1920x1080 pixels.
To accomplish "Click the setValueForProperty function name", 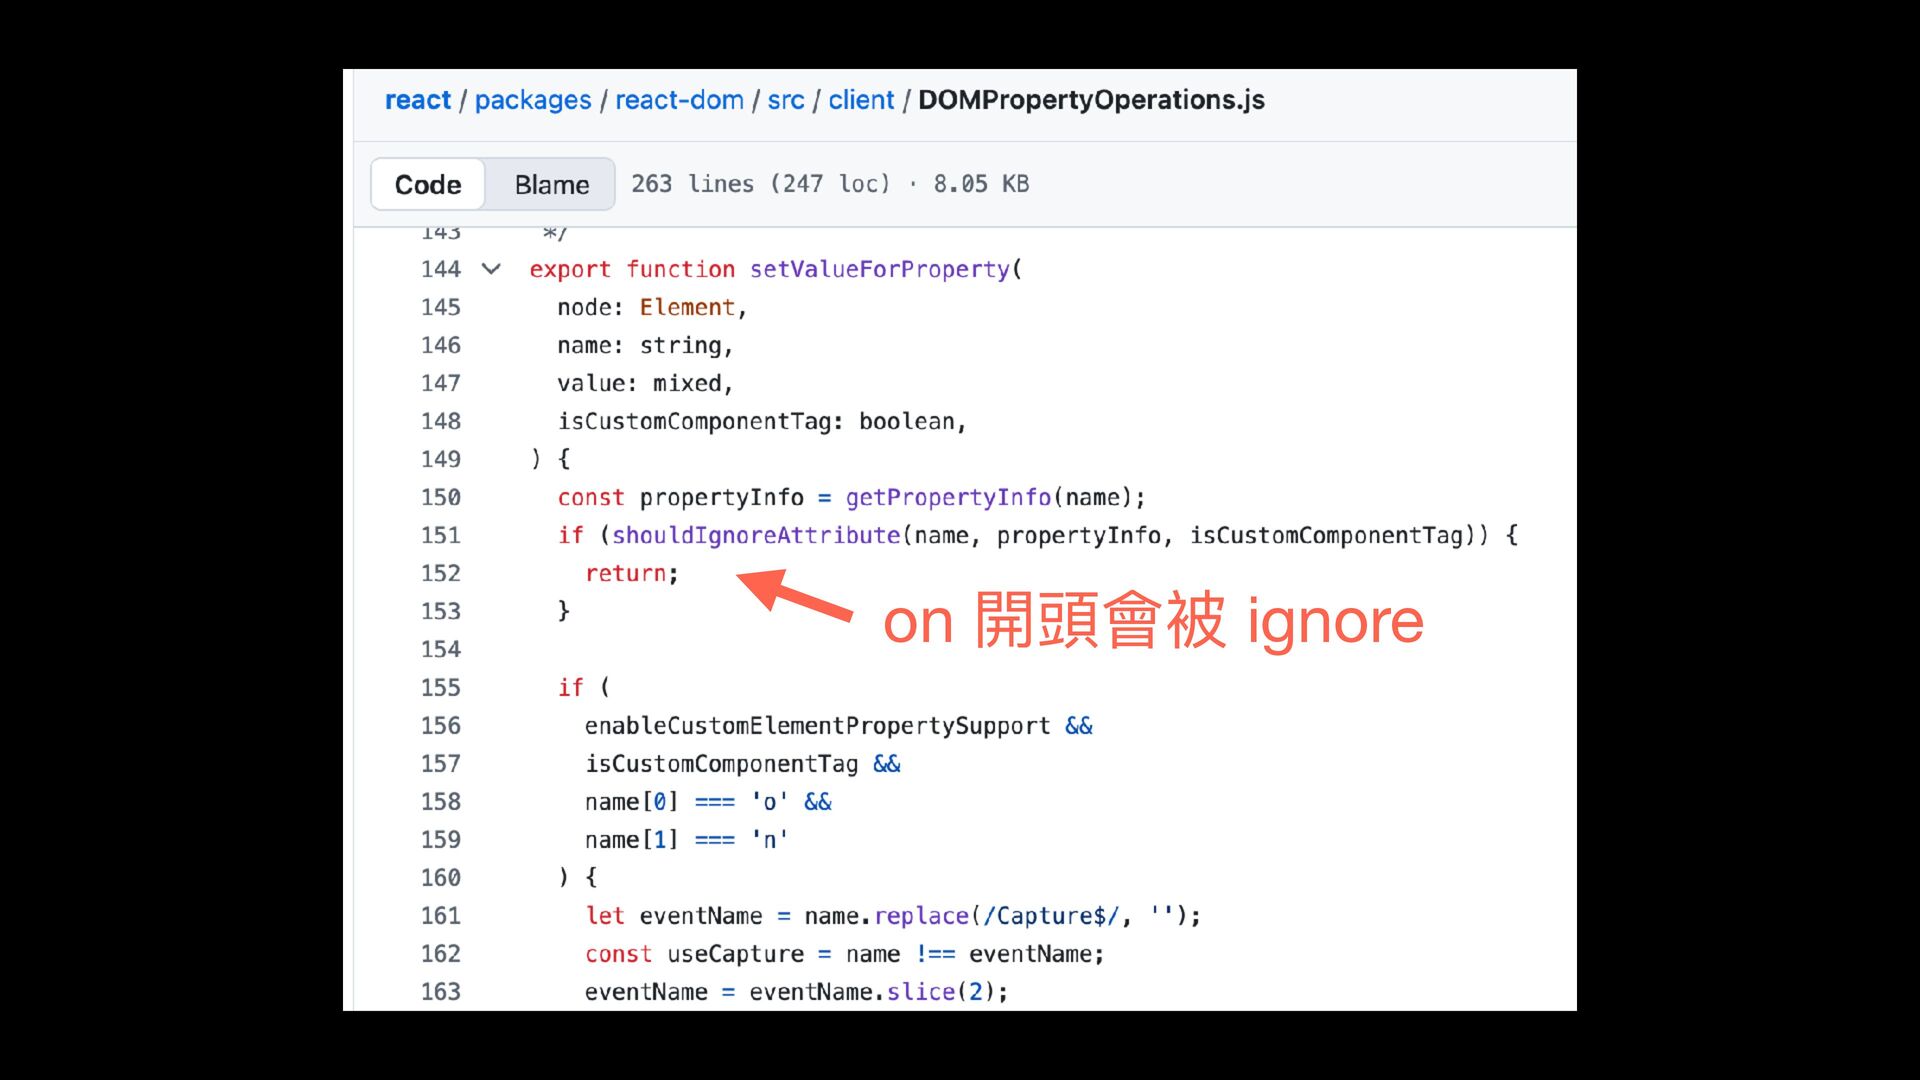I will (x=880, y=269).
